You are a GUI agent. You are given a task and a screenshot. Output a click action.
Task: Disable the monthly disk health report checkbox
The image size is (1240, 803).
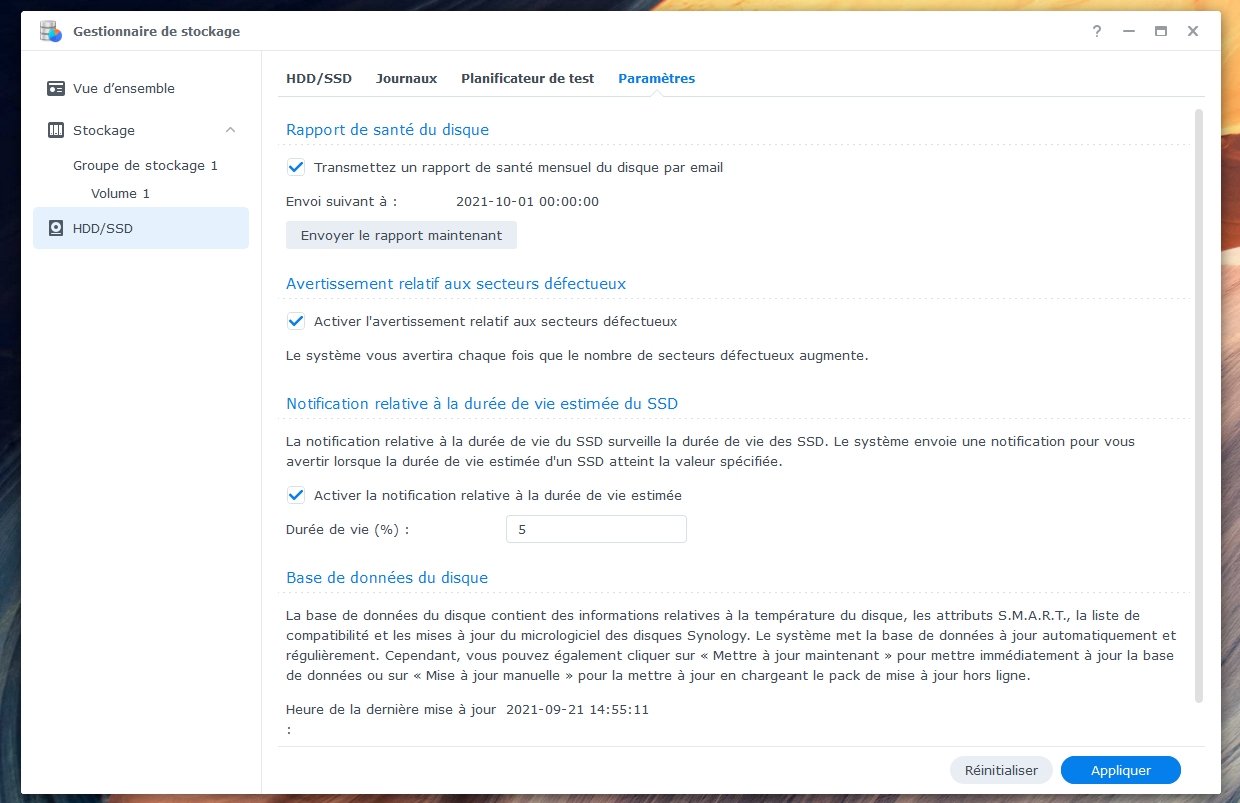point(296,167)
